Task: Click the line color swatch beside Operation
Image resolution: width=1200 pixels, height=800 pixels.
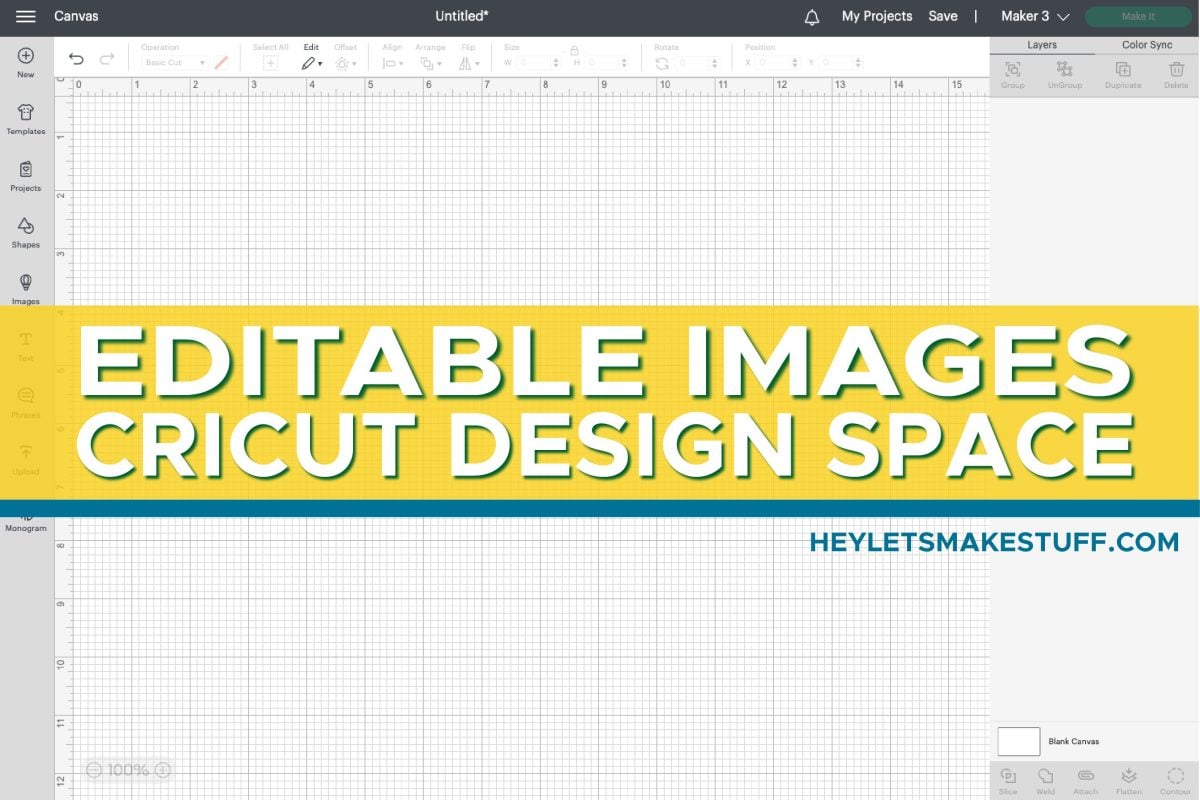Action: coord(222,63)
